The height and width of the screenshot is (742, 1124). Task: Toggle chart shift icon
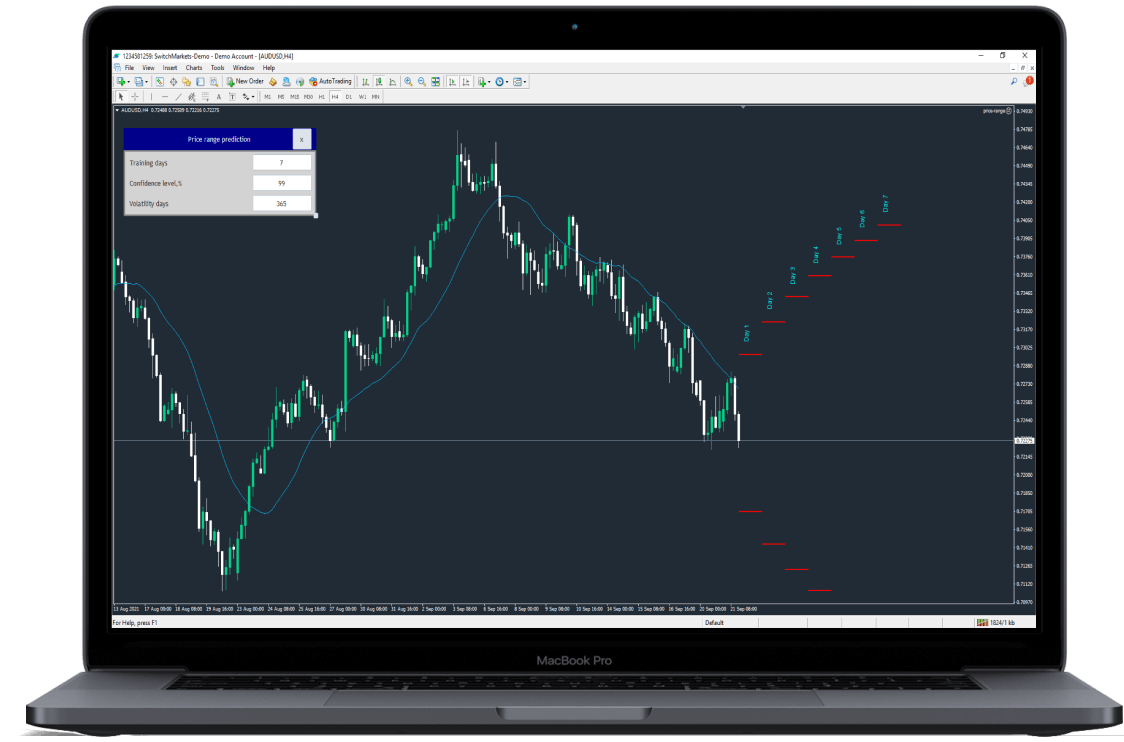point(466,82)
